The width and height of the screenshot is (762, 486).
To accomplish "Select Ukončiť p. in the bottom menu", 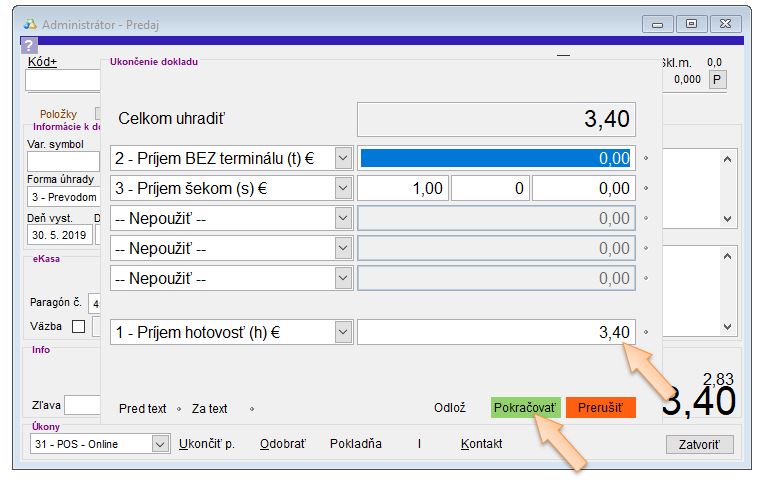I will 206,444.
